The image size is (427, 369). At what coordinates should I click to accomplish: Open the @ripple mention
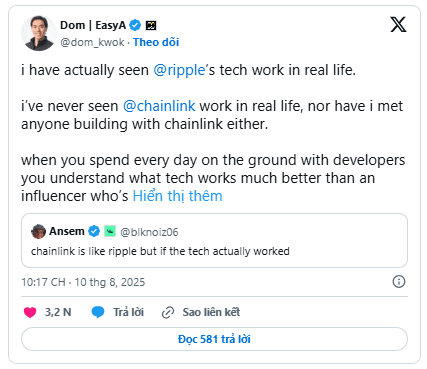click(x=179, y=70)
